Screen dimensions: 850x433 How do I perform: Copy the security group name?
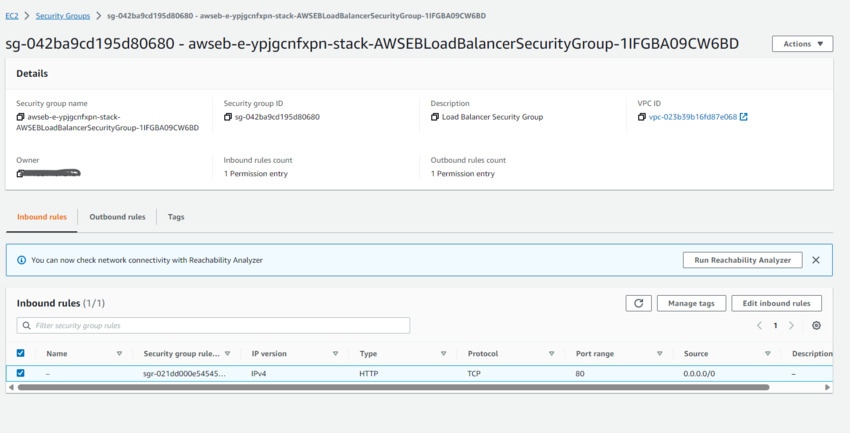(x=21, y=117)
